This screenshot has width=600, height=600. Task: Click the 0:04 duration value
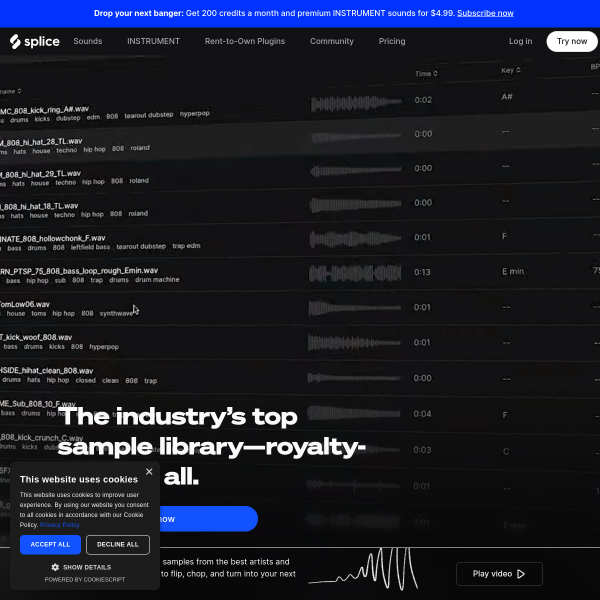coord(422,414)
